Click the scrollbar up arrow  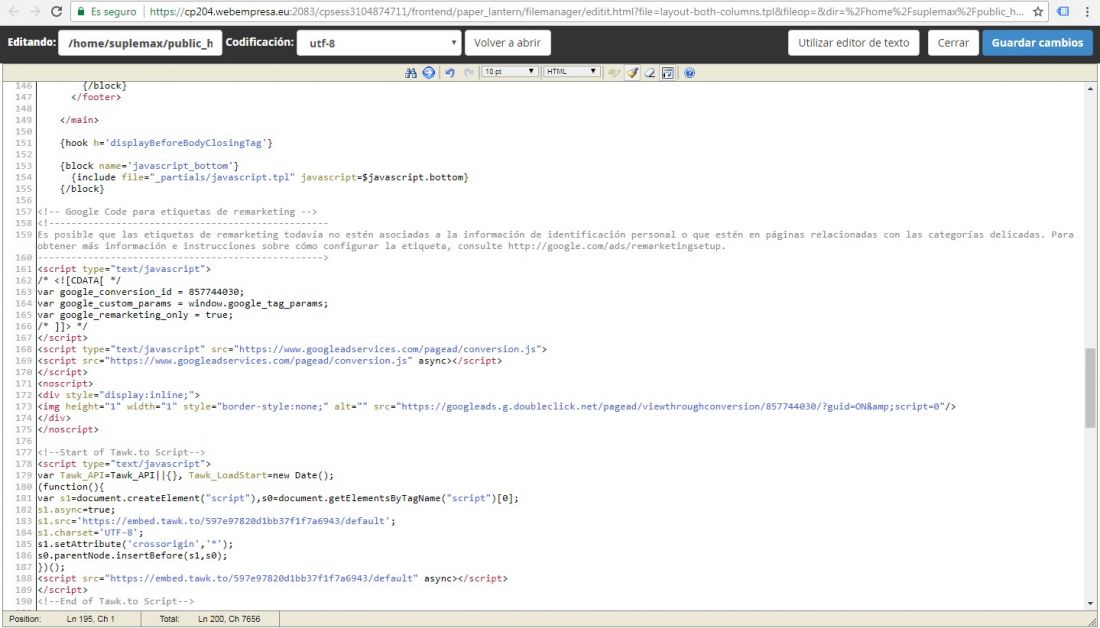(1089, 88)
